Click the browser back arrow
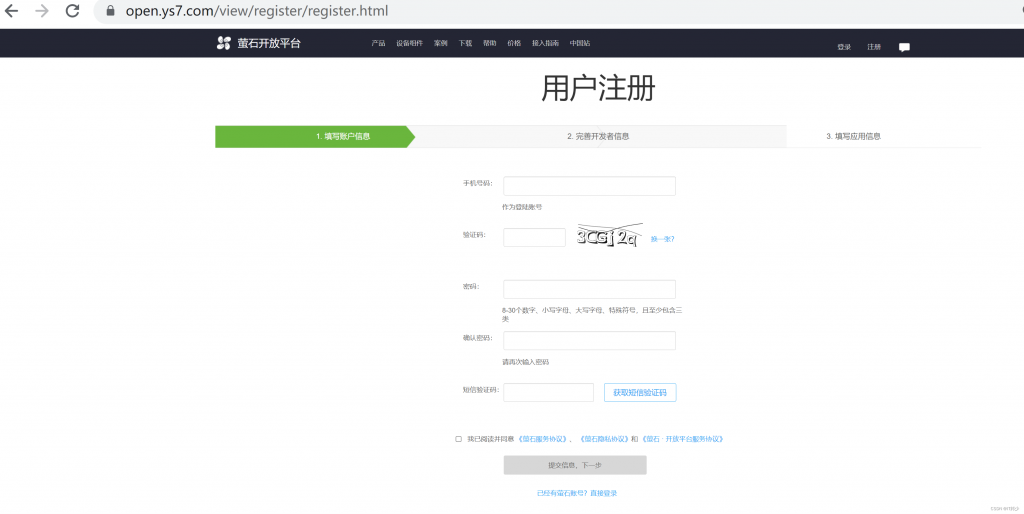Viewport: 1024px width, 514px height. [x=12, y=10]
